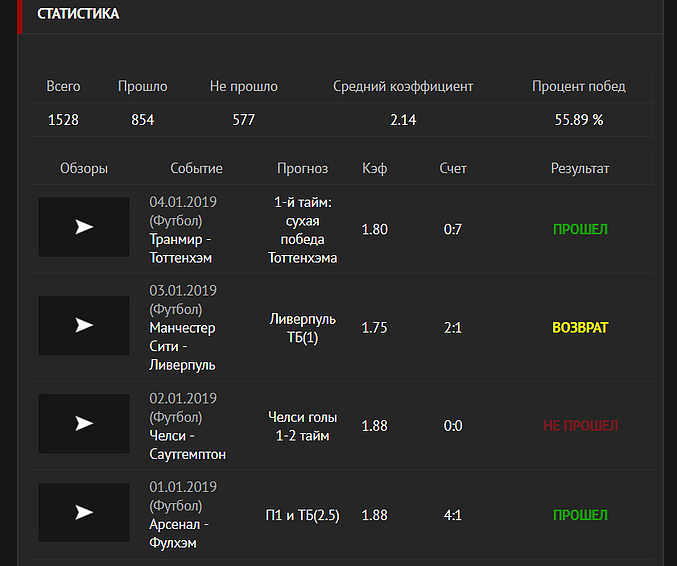Viewport: 677px width, 566px height.
Task: Play the Арсенал - Фулхэм review video
Action: (84, 512)
